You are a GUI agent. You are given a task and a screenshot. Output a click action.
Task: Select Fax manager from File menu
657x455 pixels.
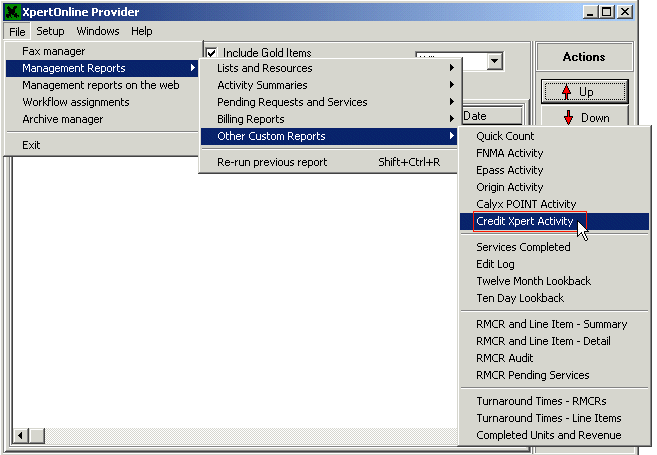(102, 51)
